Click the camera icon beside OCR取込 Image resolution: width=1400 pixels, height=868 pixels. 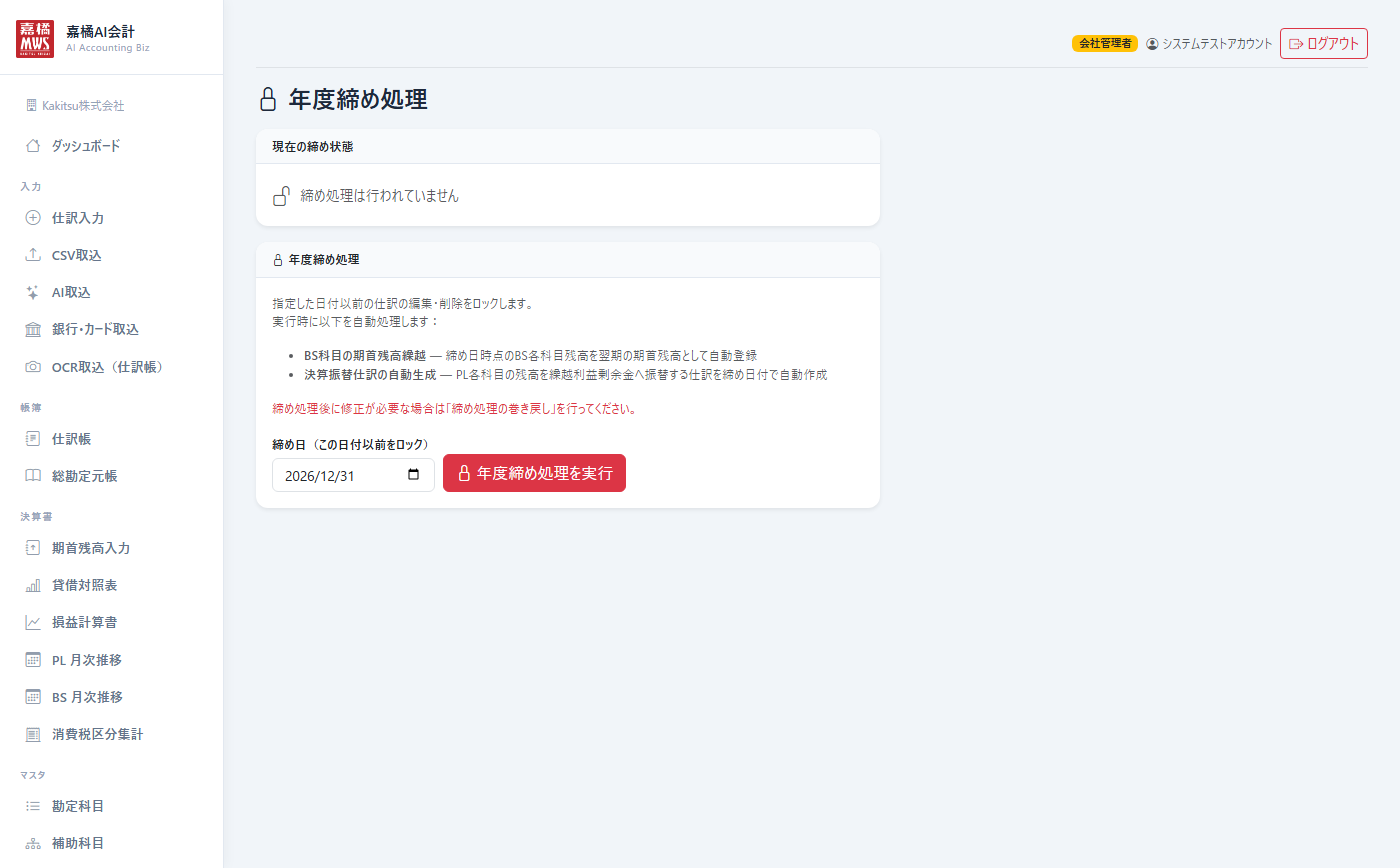[33, 367]
